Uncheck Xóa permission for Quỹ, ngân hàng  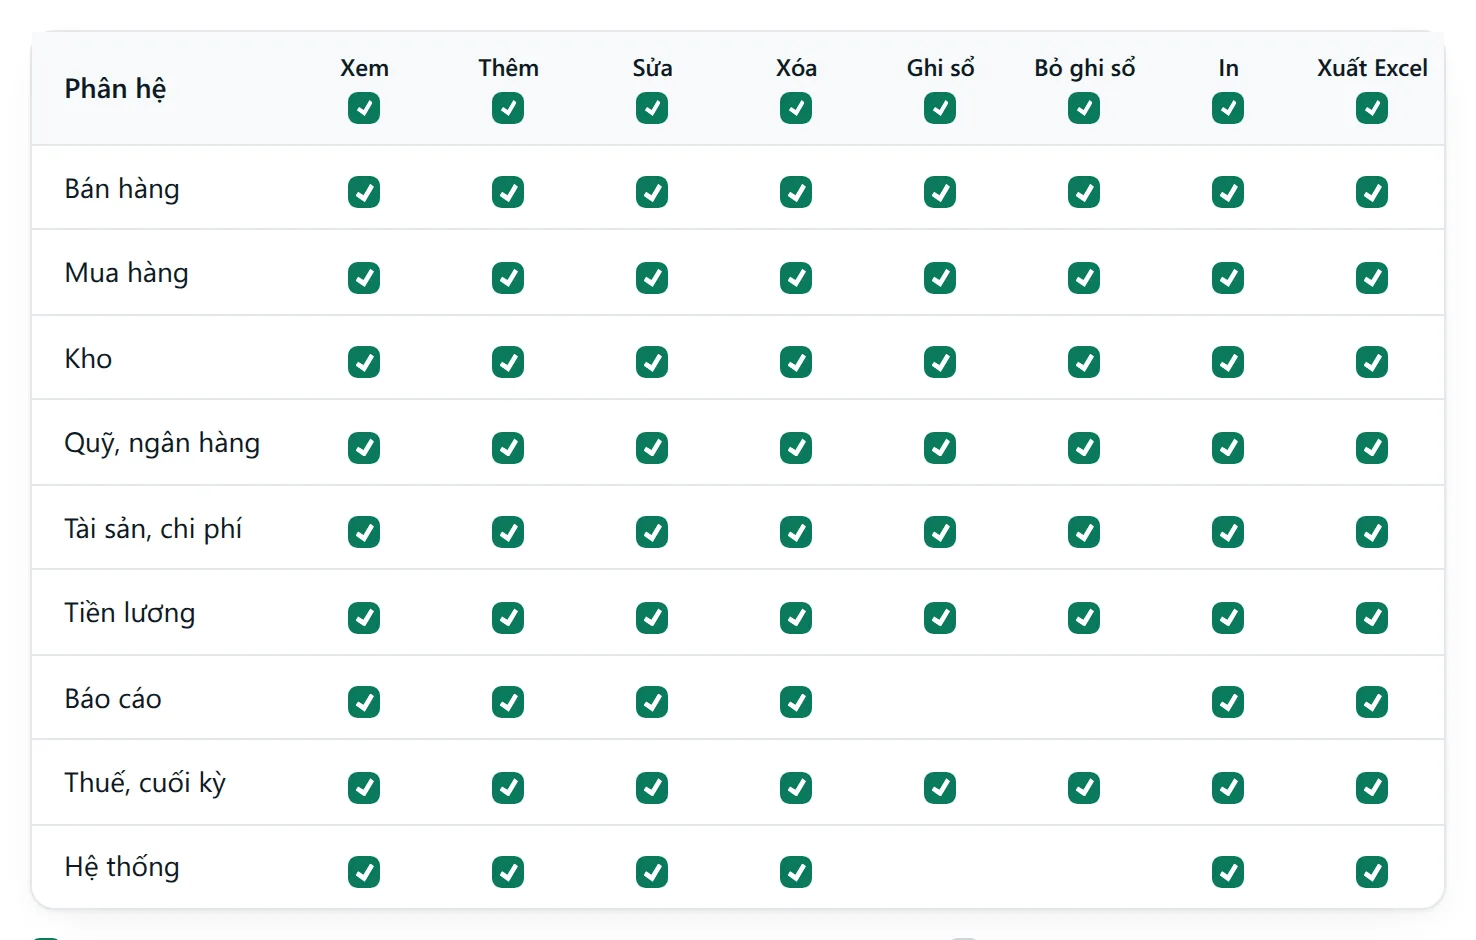tap(796, 448)
